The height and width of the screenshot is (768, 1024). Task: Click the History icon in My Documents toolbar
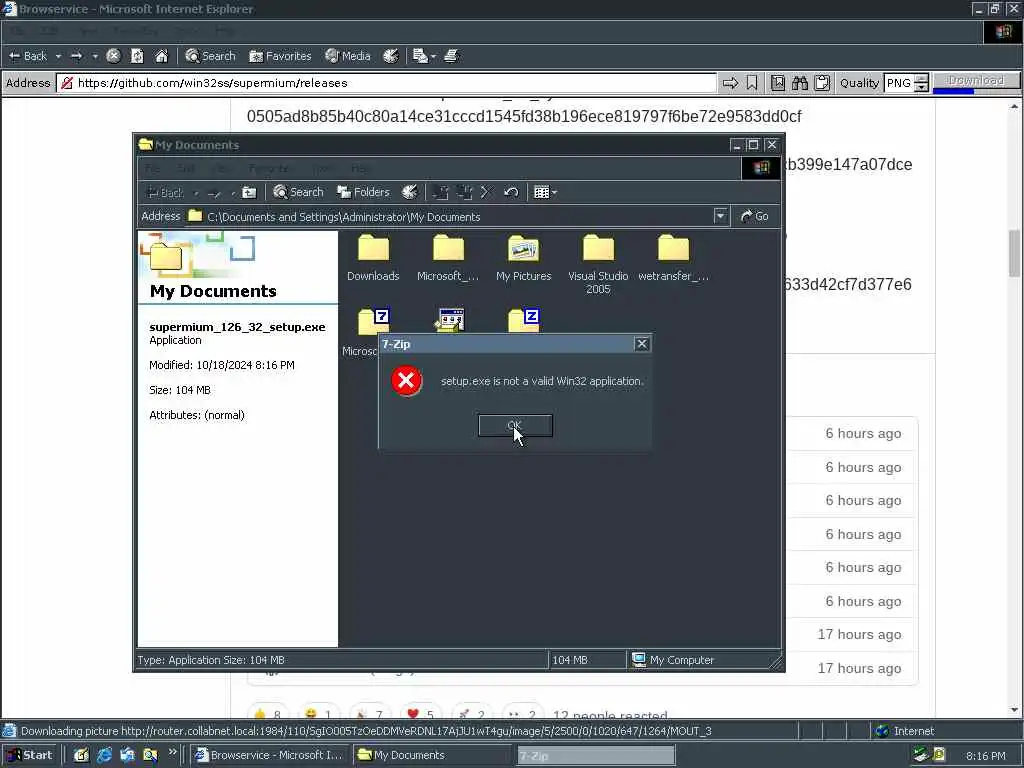click(409, 192)
